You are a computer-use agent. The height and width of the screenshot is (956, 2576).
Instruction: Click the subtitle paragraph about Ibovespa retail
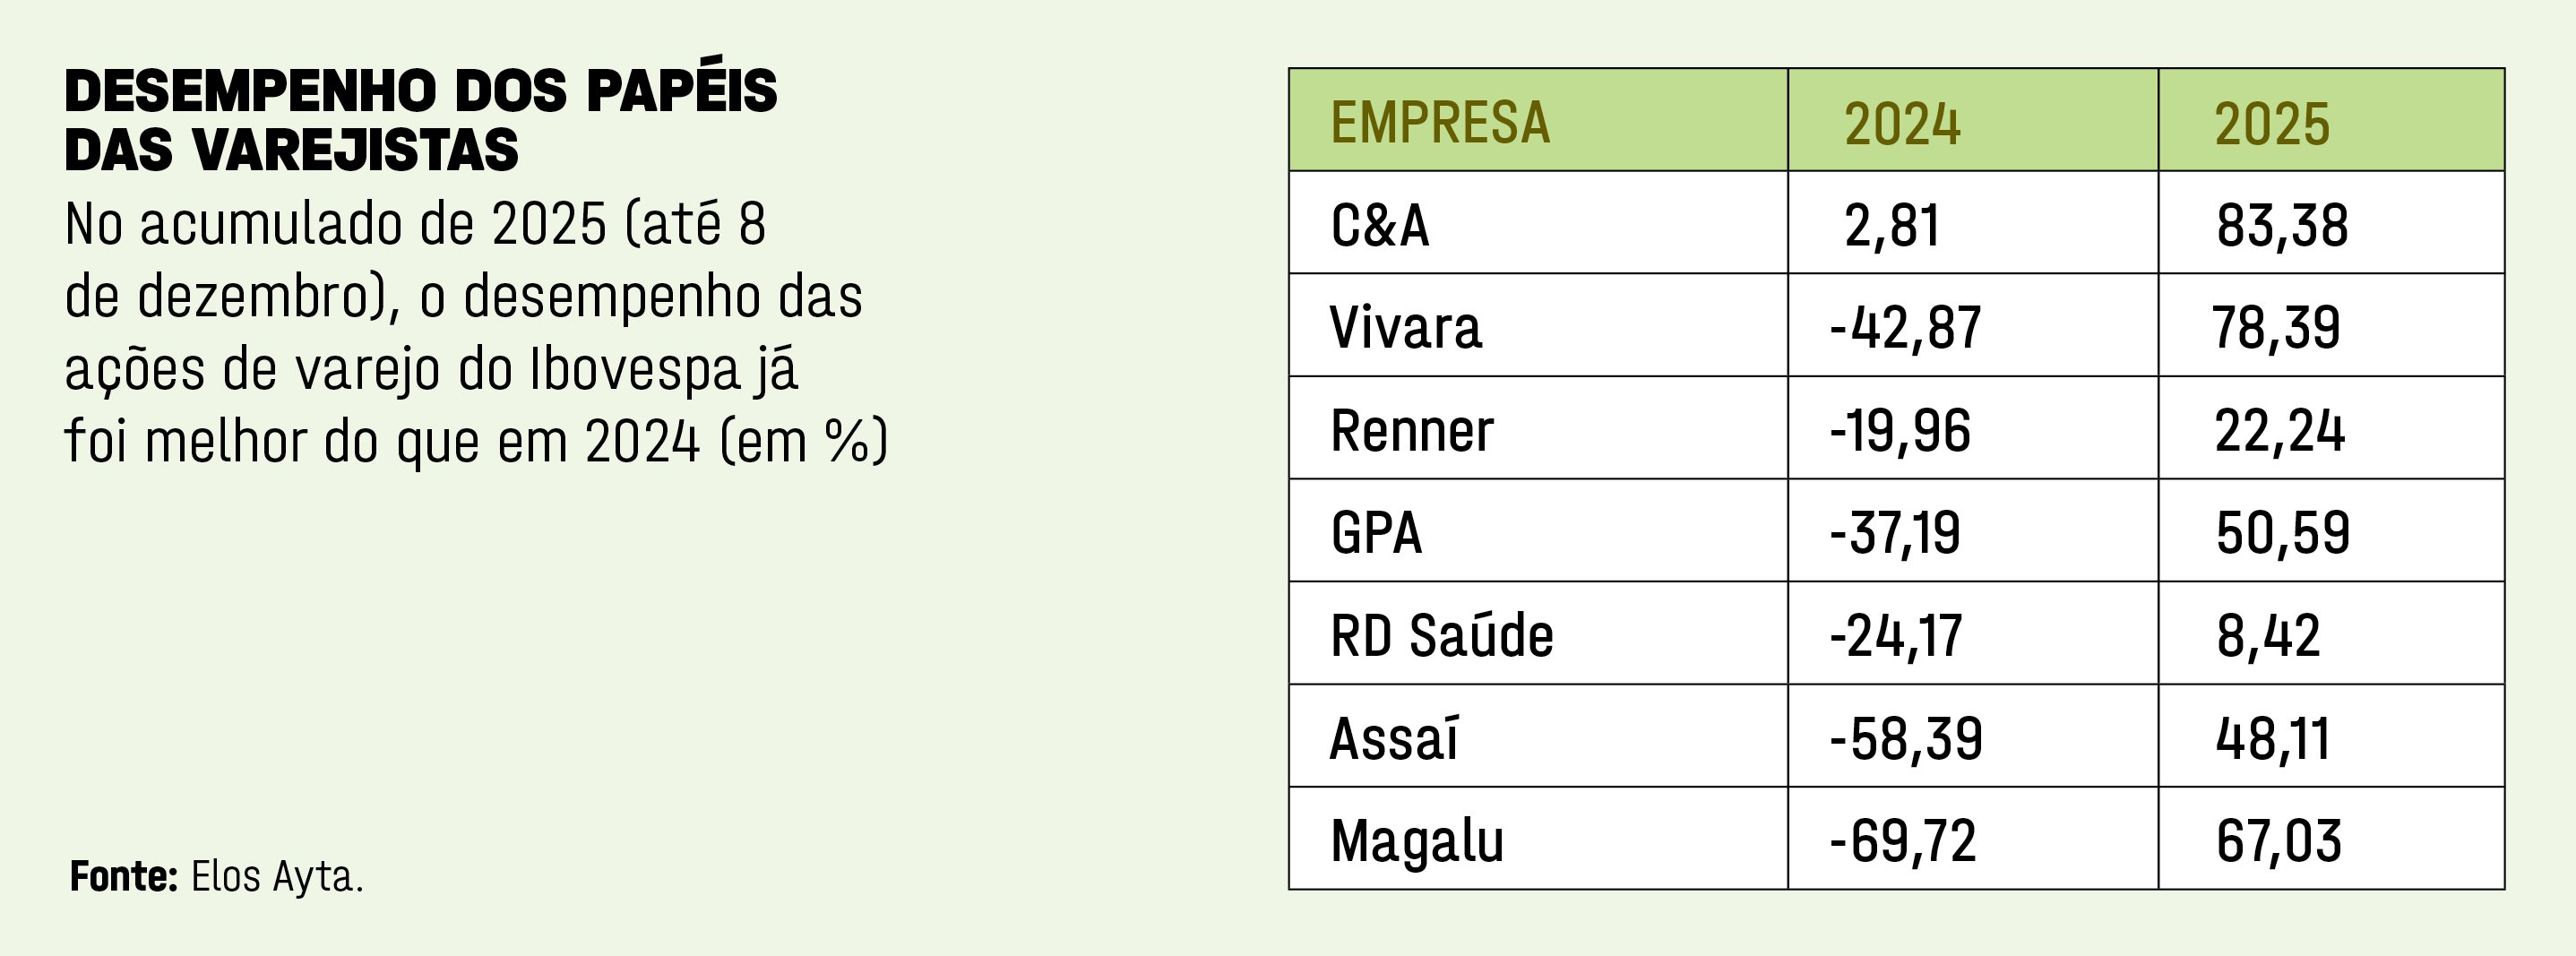click(475, 333)
